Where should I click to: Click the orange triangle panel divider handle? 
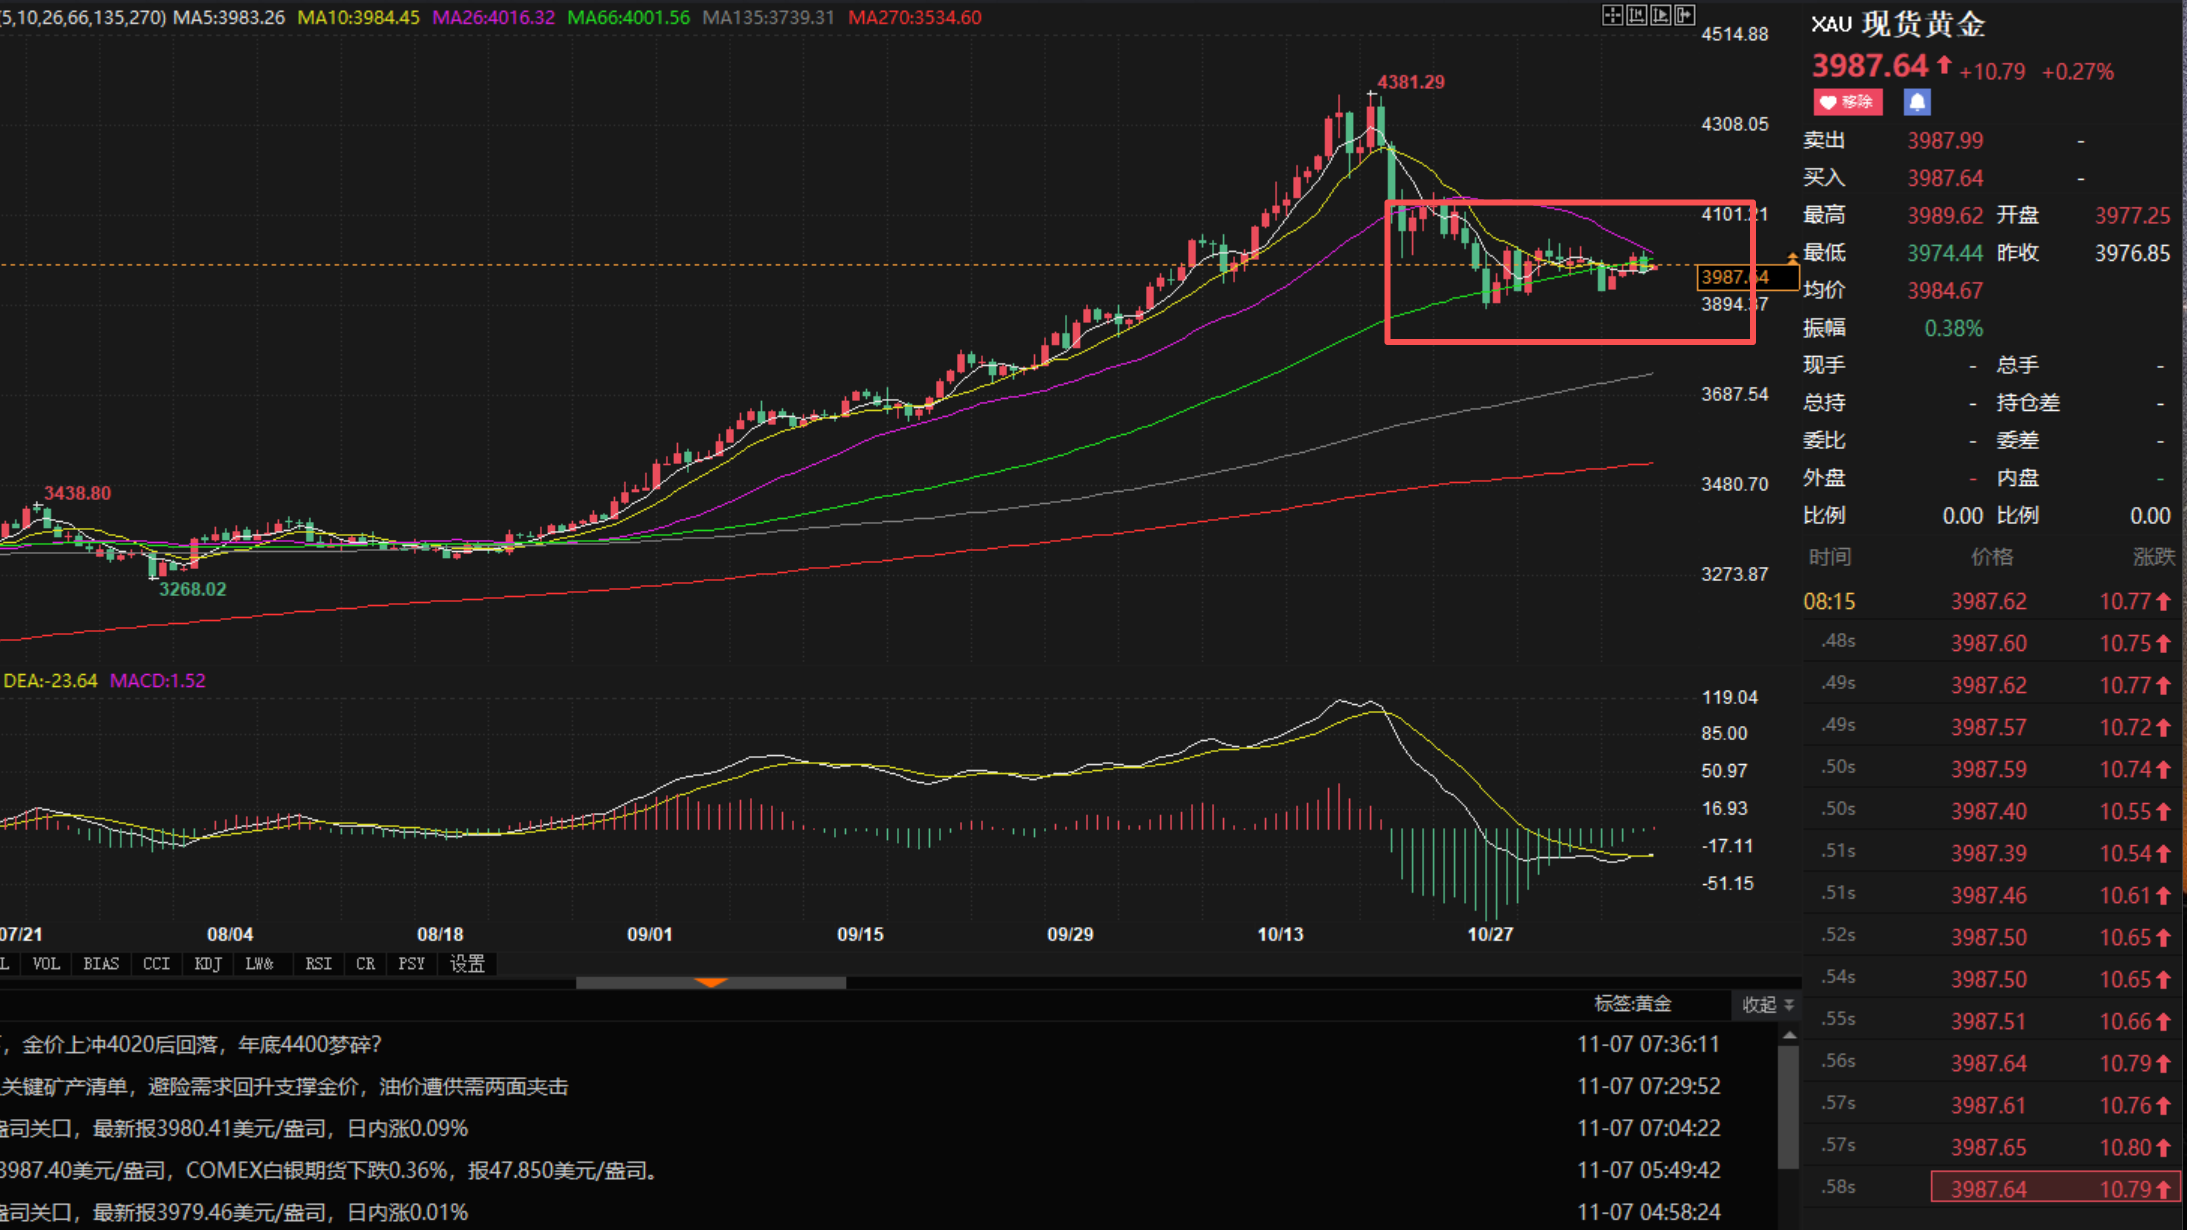click(710, 983)
